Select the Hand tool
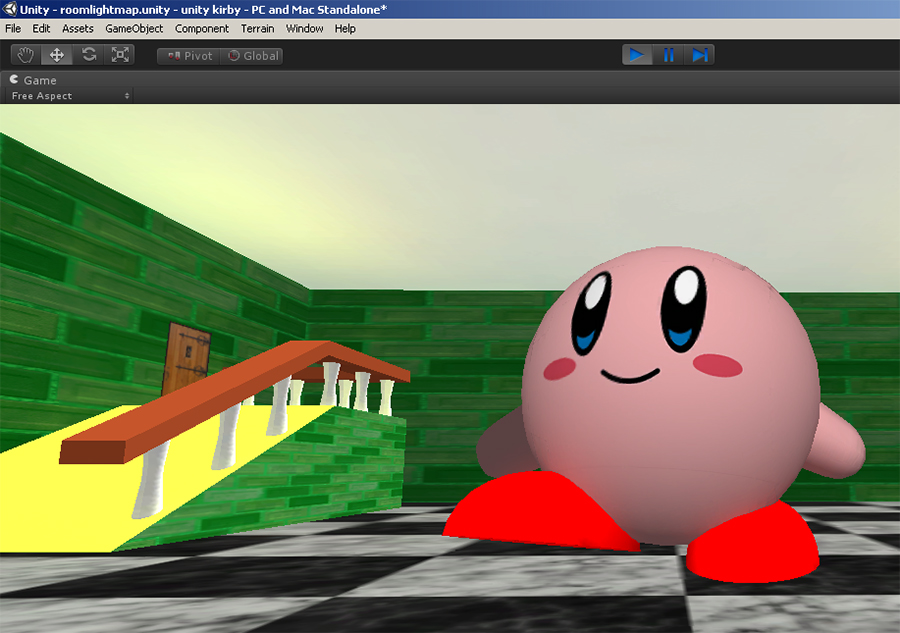 point(26,55)
